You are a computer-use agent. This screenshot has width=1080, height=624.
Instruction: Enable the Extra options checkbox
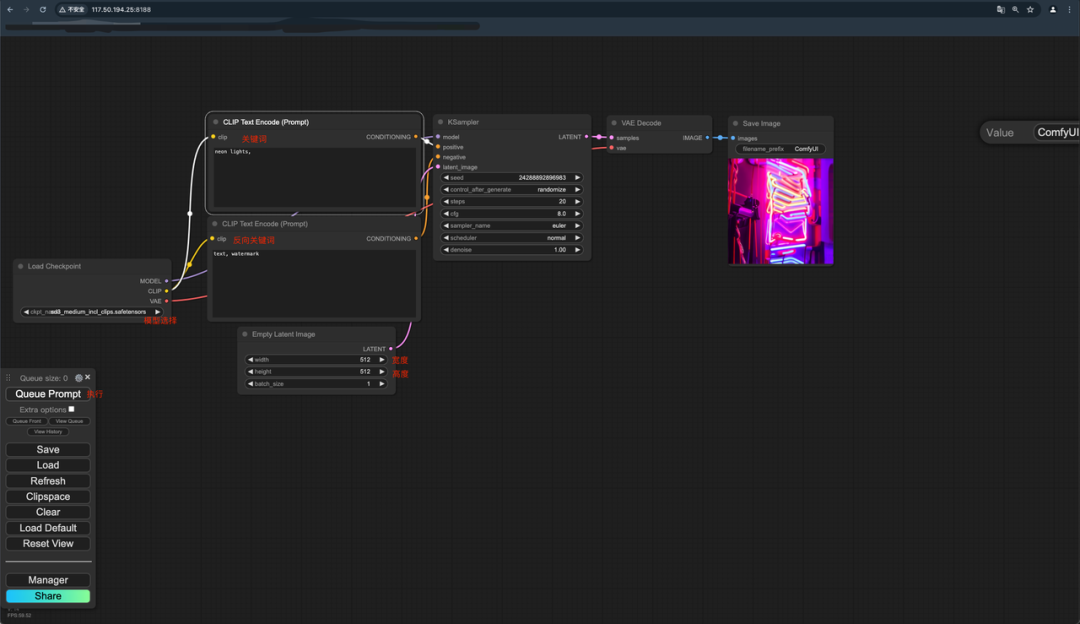[71, 408]
